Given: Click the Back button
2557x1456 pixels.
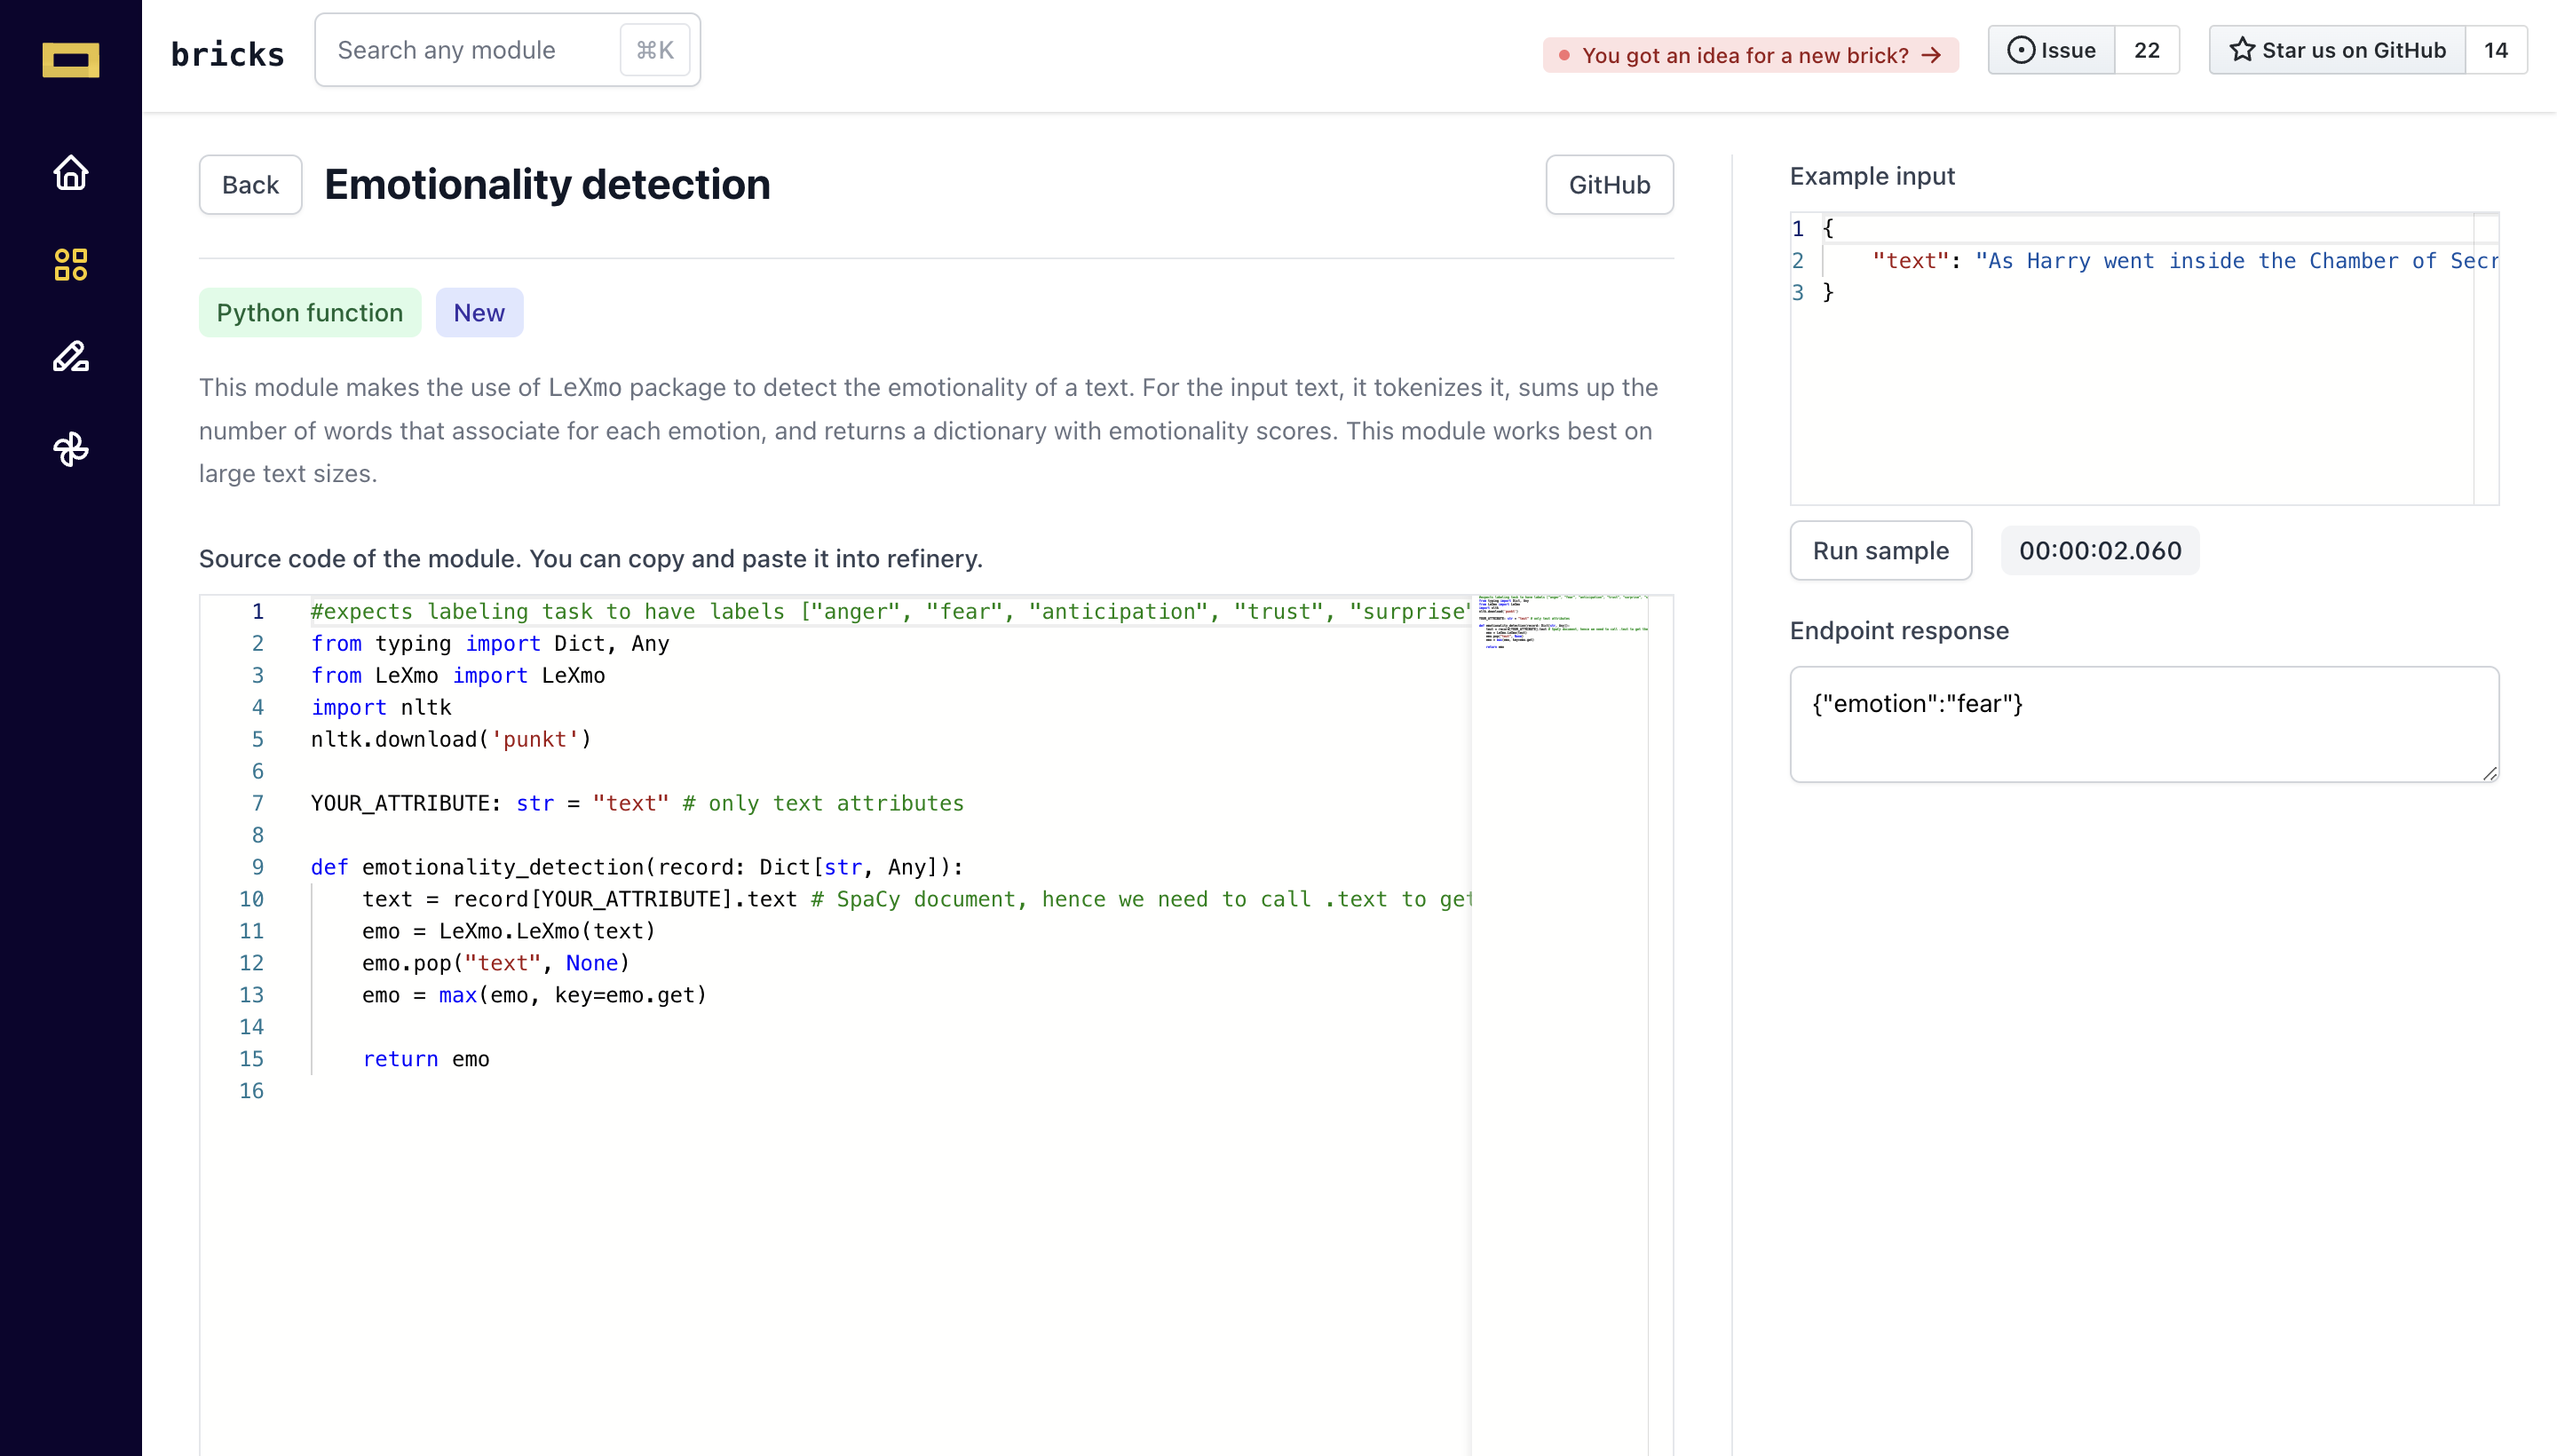Looking at the screenshot, I should [x=250, y=185].
